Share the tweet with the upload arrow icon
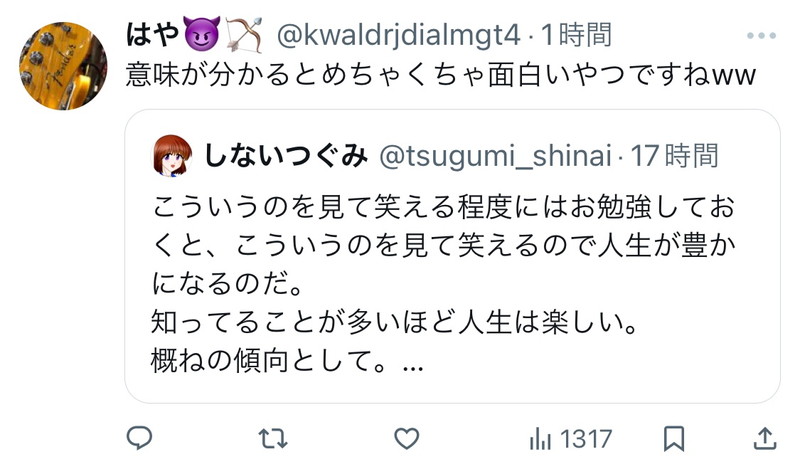The image size is (800, 474). (x=765, y=438)
